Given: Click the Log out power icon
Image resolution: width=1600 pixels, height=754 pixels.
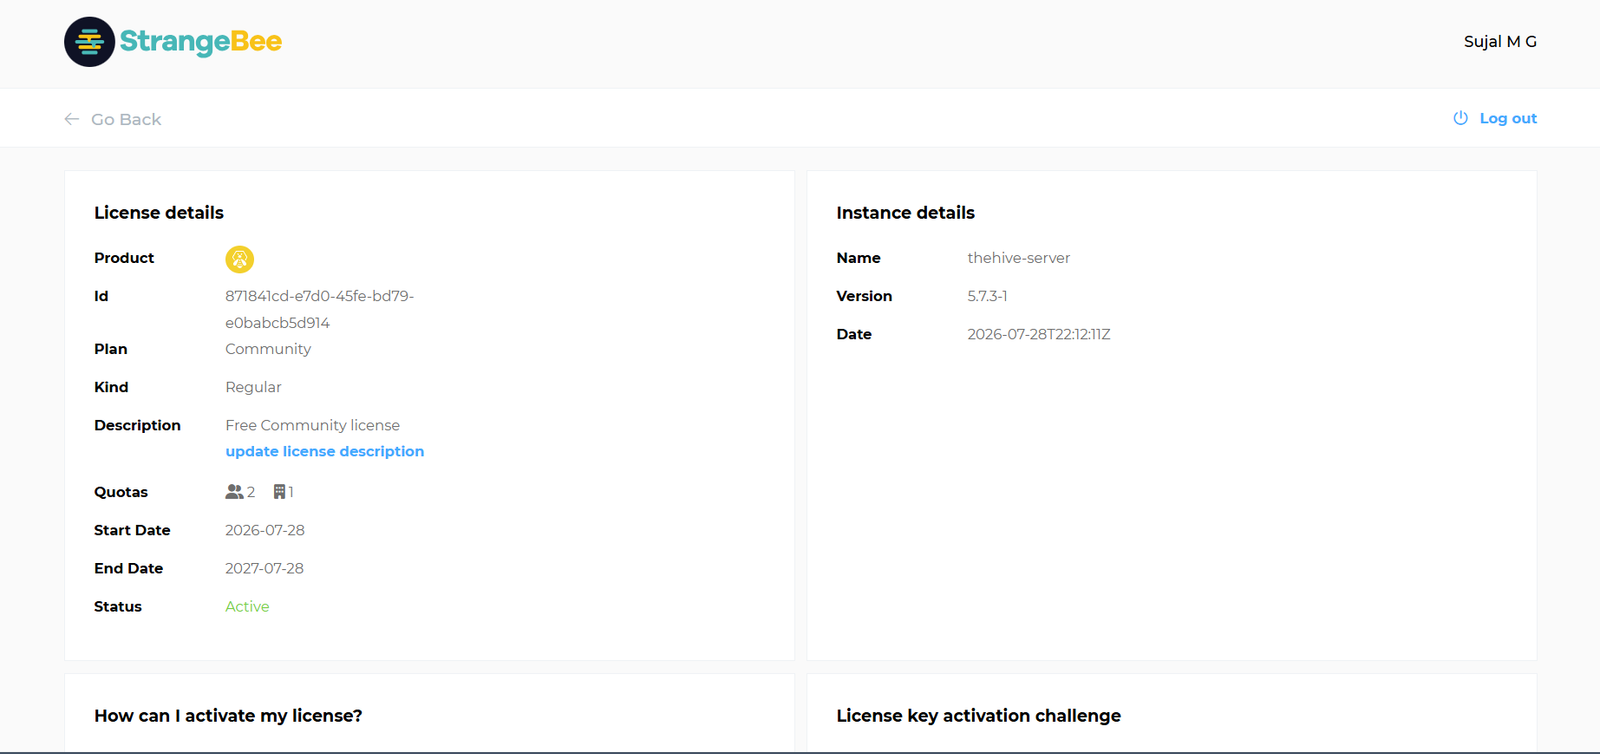Looking at the screenshot, I should pyautogui.click(x=1460, y=118).
